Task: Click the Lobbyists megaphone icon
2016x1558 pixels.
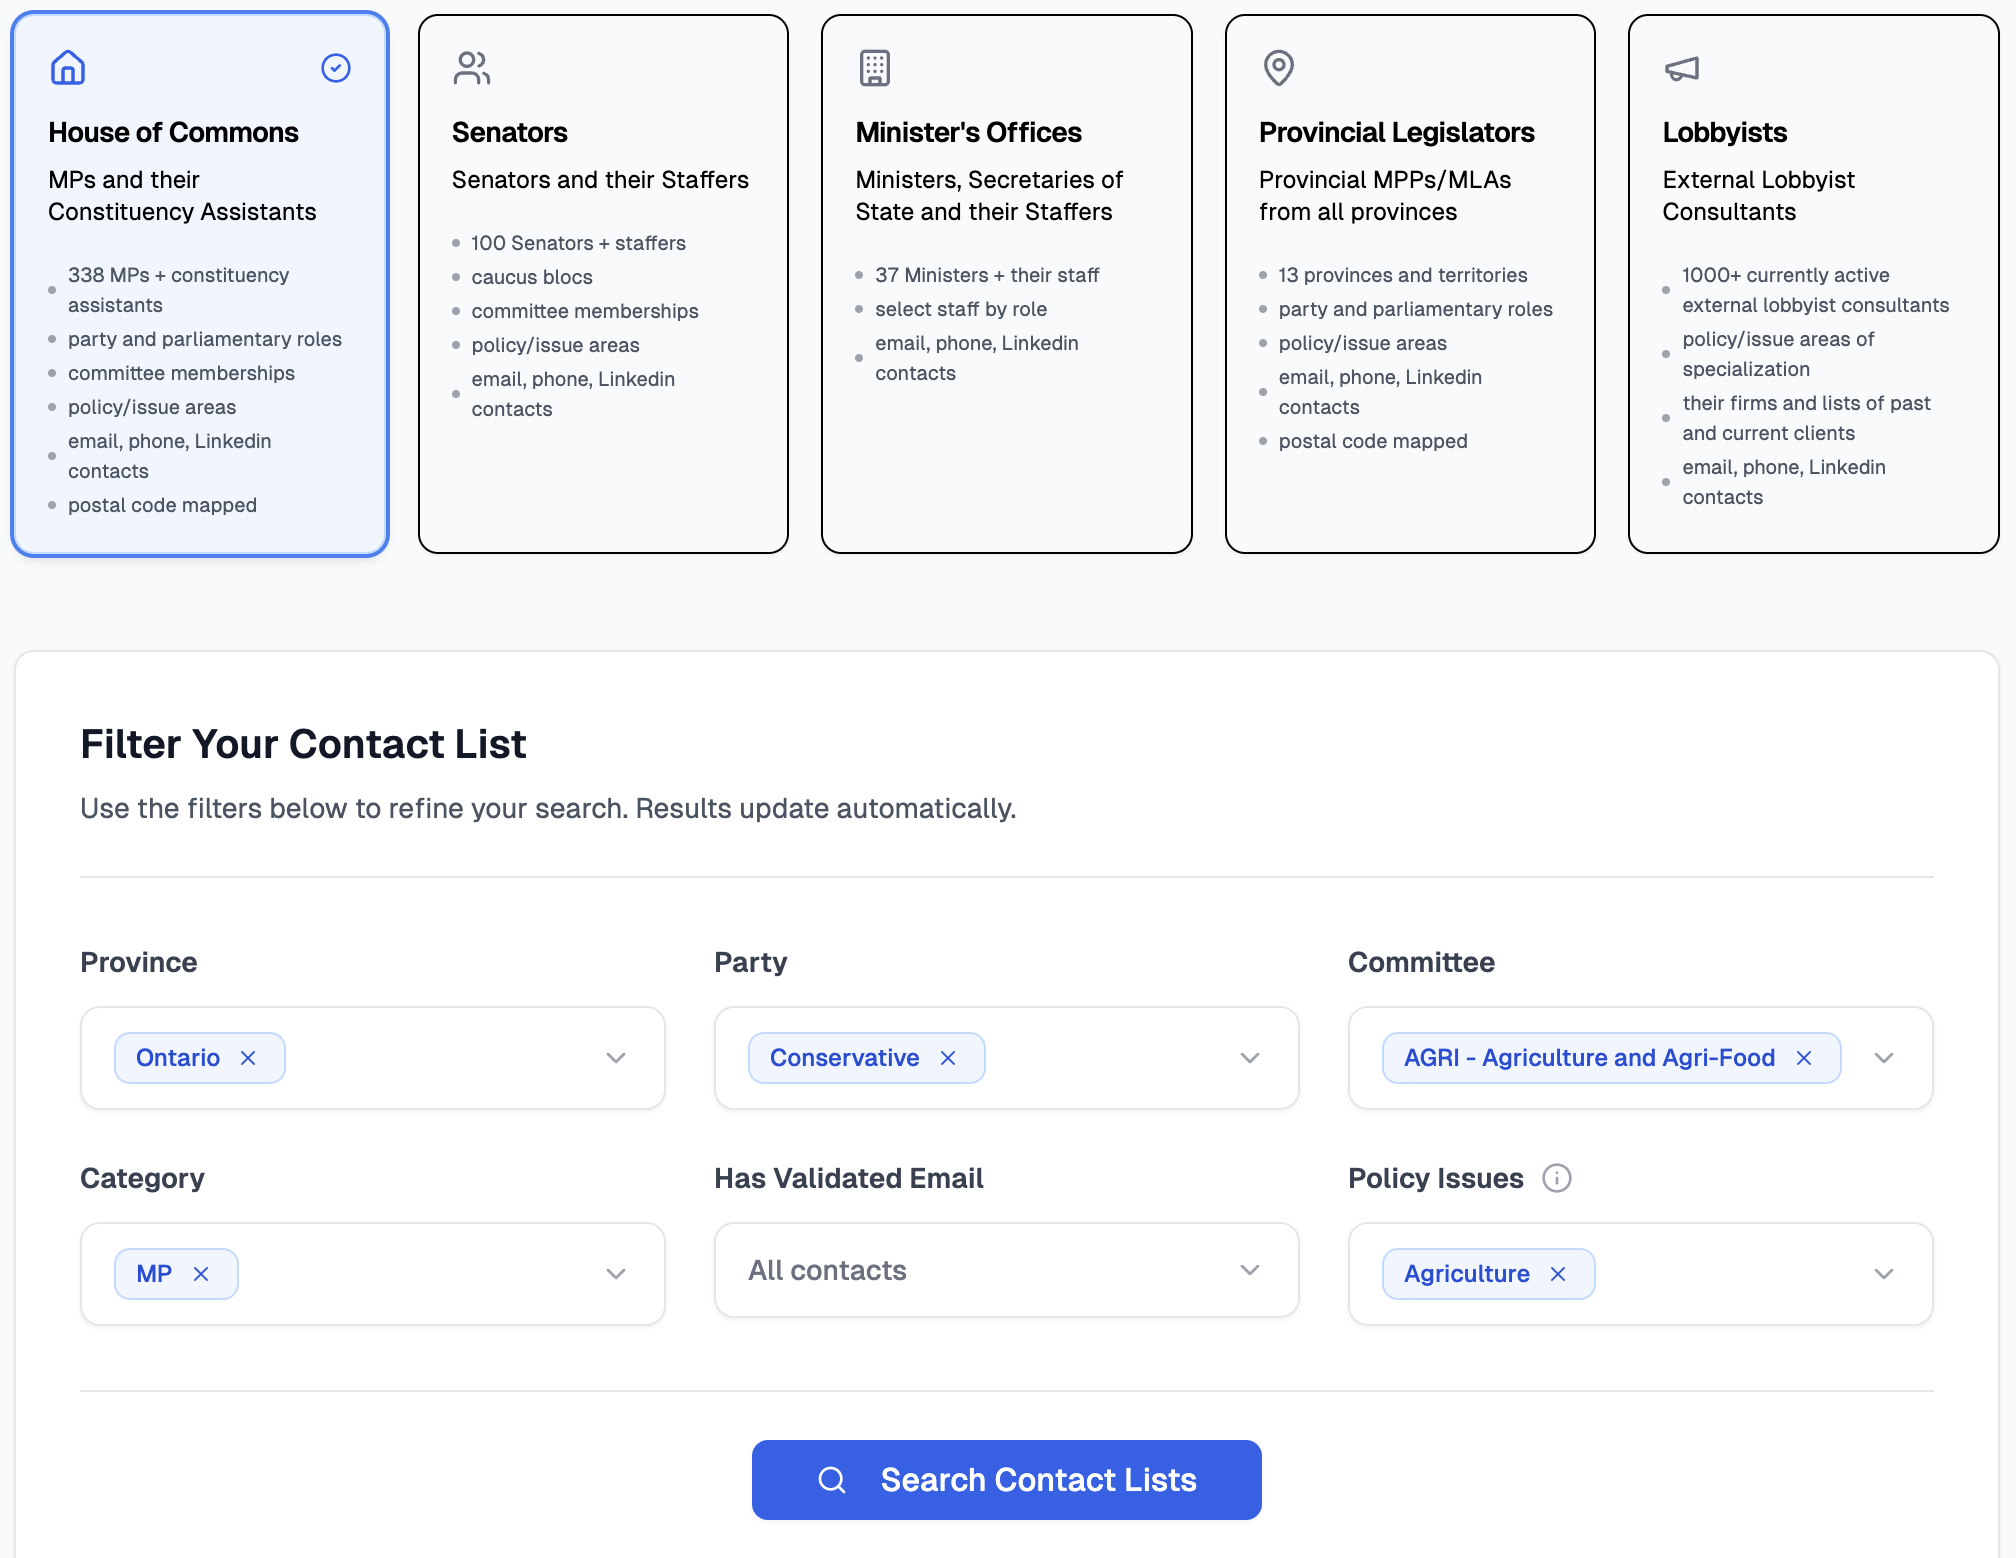Action: coord(1682,68)
